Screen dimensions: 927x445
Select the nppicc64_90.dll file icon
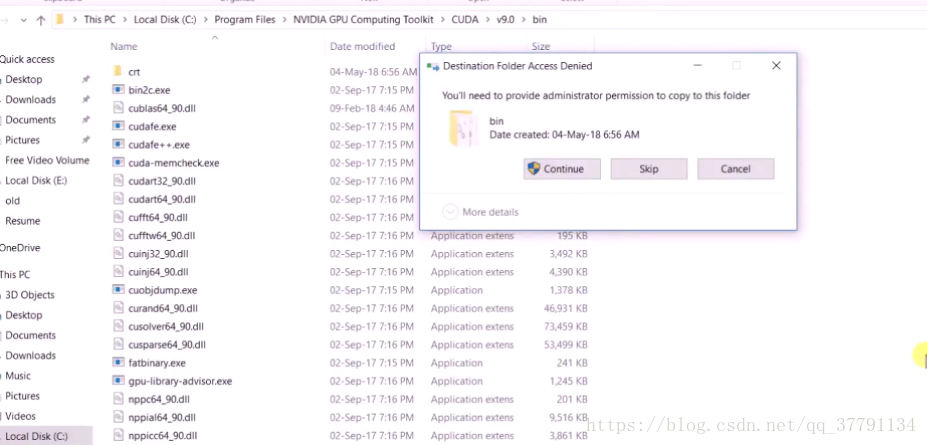tap(118, 436)
